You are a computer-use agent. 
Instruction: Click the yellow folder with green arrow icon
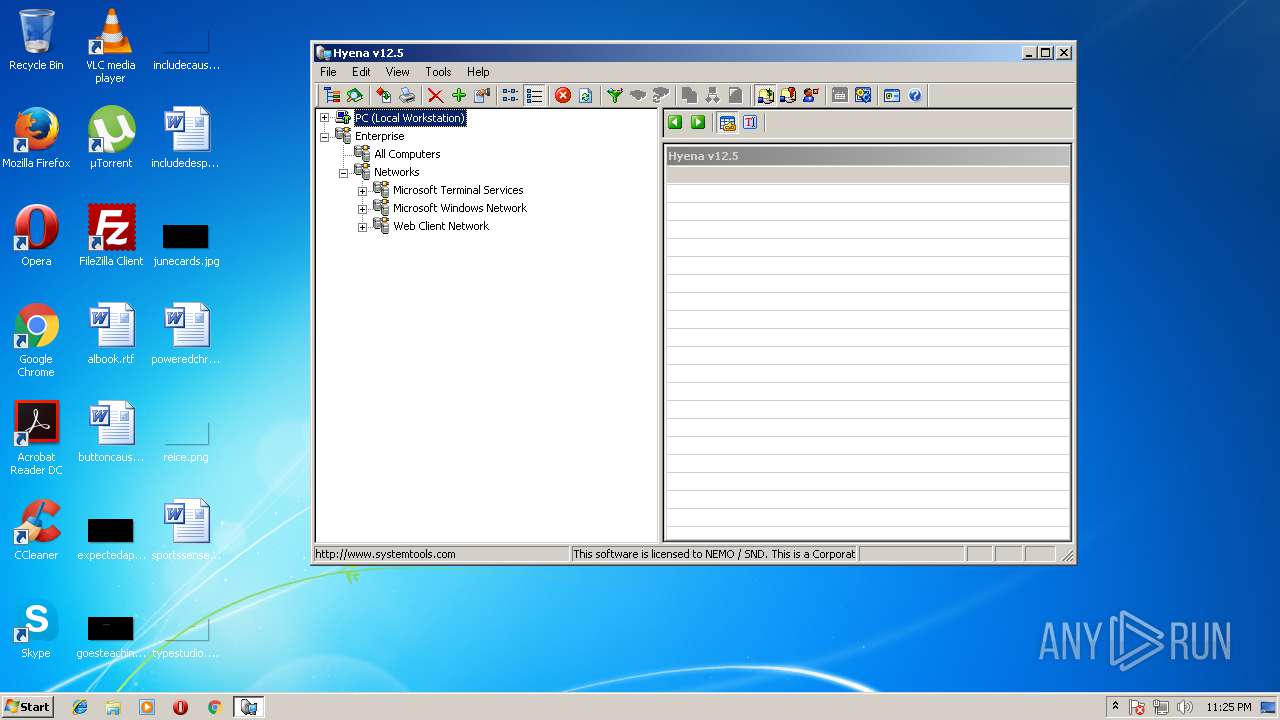point(765,95)
